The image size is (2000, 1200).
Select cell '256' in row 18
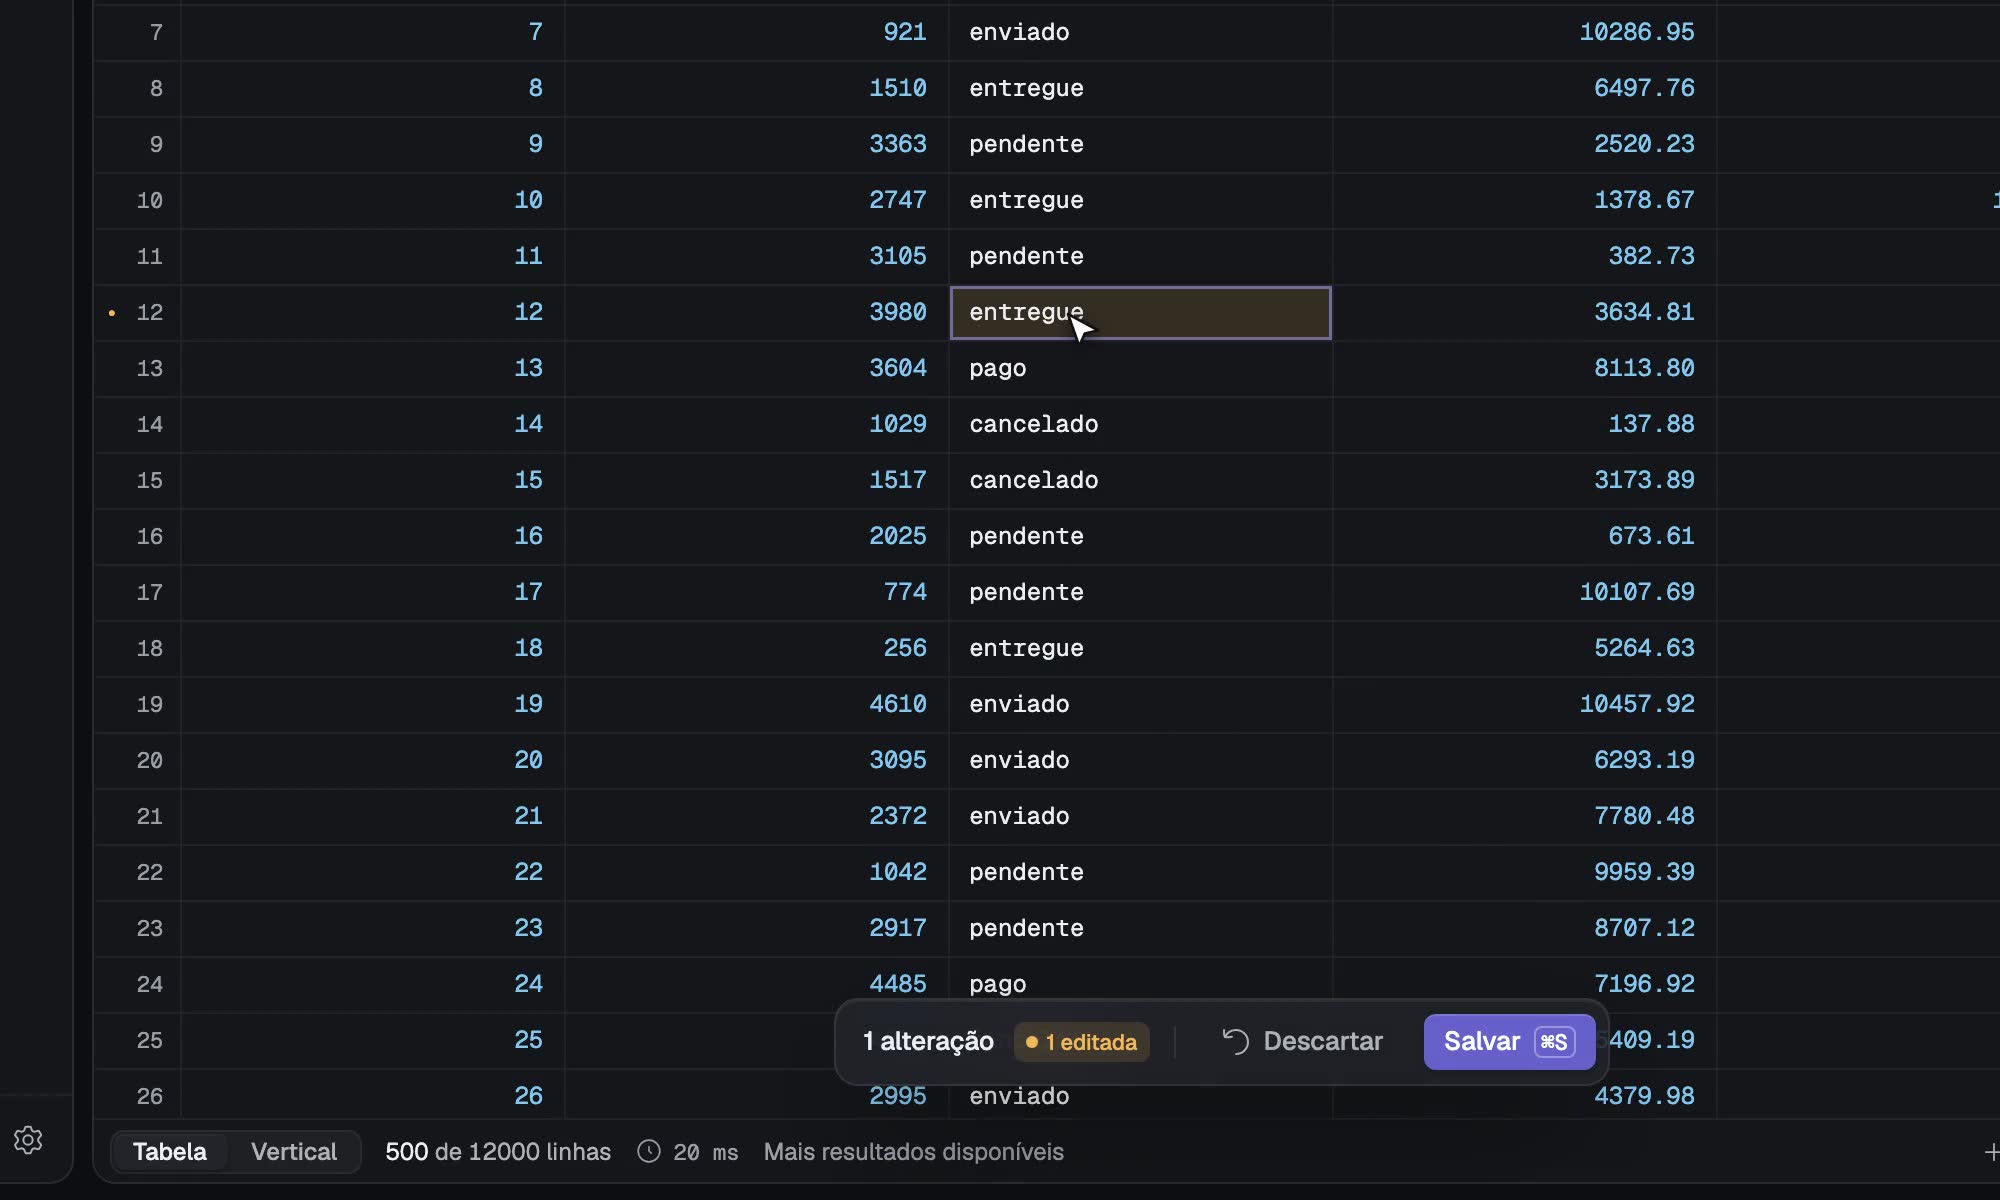(x=757, y=648)
